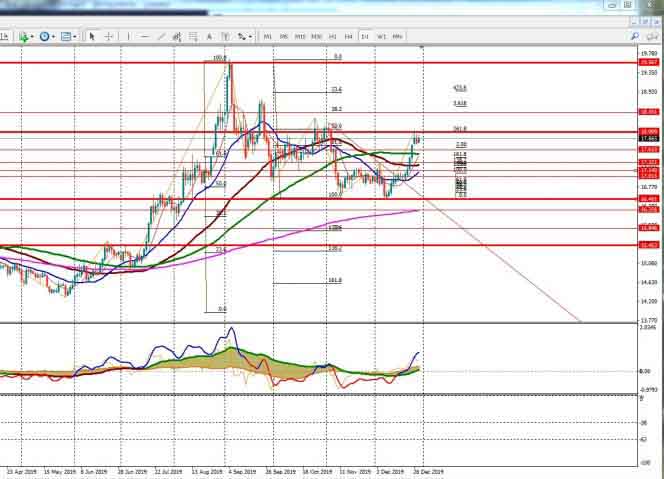Click the Fibonacci '38.2' label near top

point(336,109)
